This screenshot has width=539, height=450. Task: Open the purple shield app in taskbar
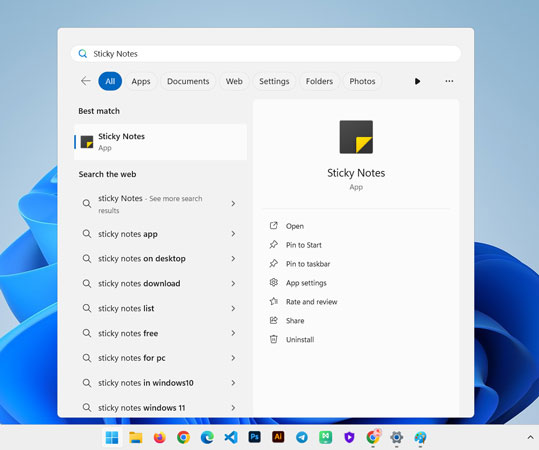pyautogui.click(x=349, y=437)
